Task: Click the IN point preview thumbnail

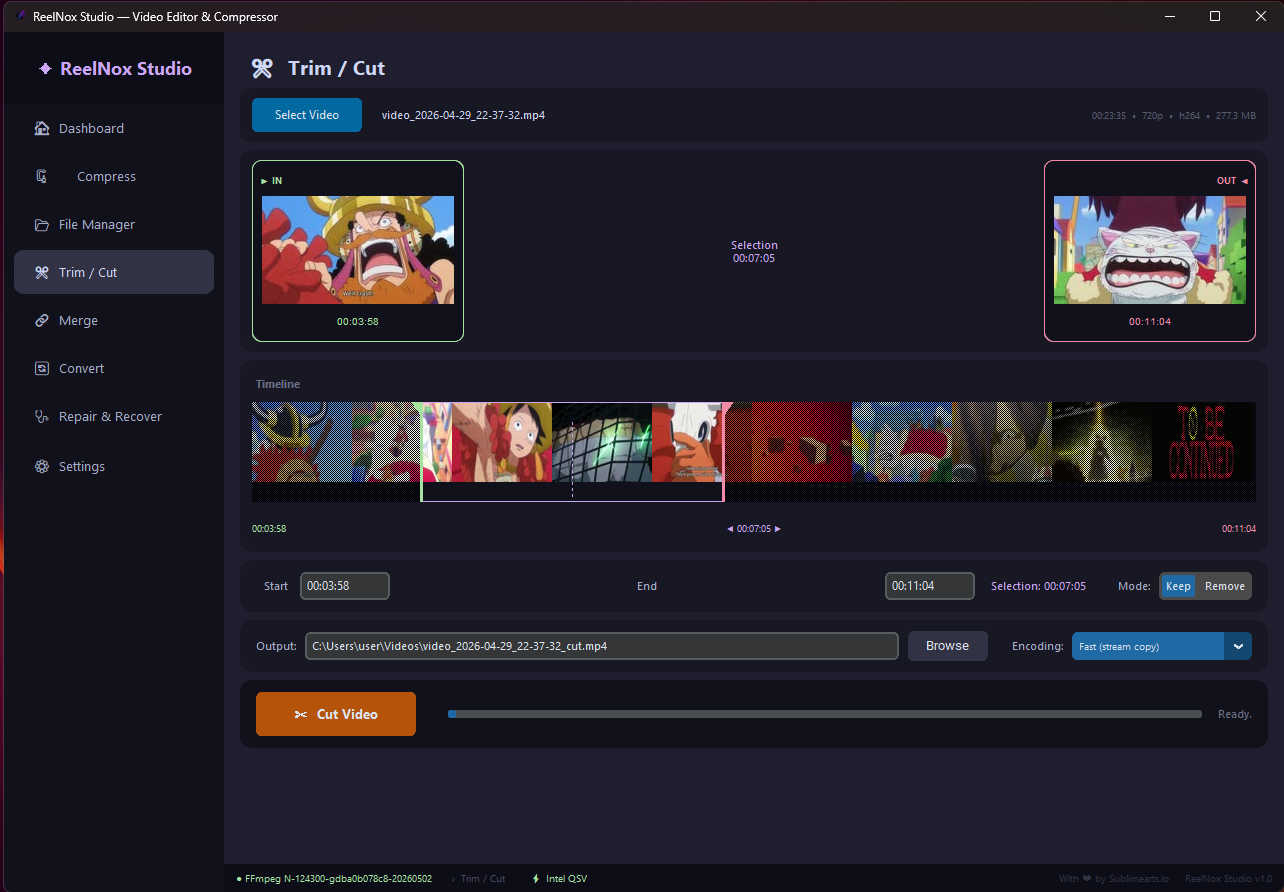Action: point(358,250)
